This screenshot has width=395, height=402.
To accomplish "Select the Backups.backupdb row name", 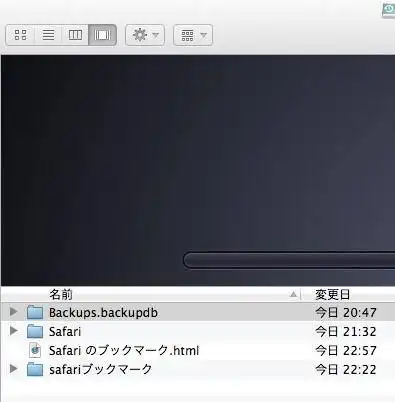I will point(103,313).
